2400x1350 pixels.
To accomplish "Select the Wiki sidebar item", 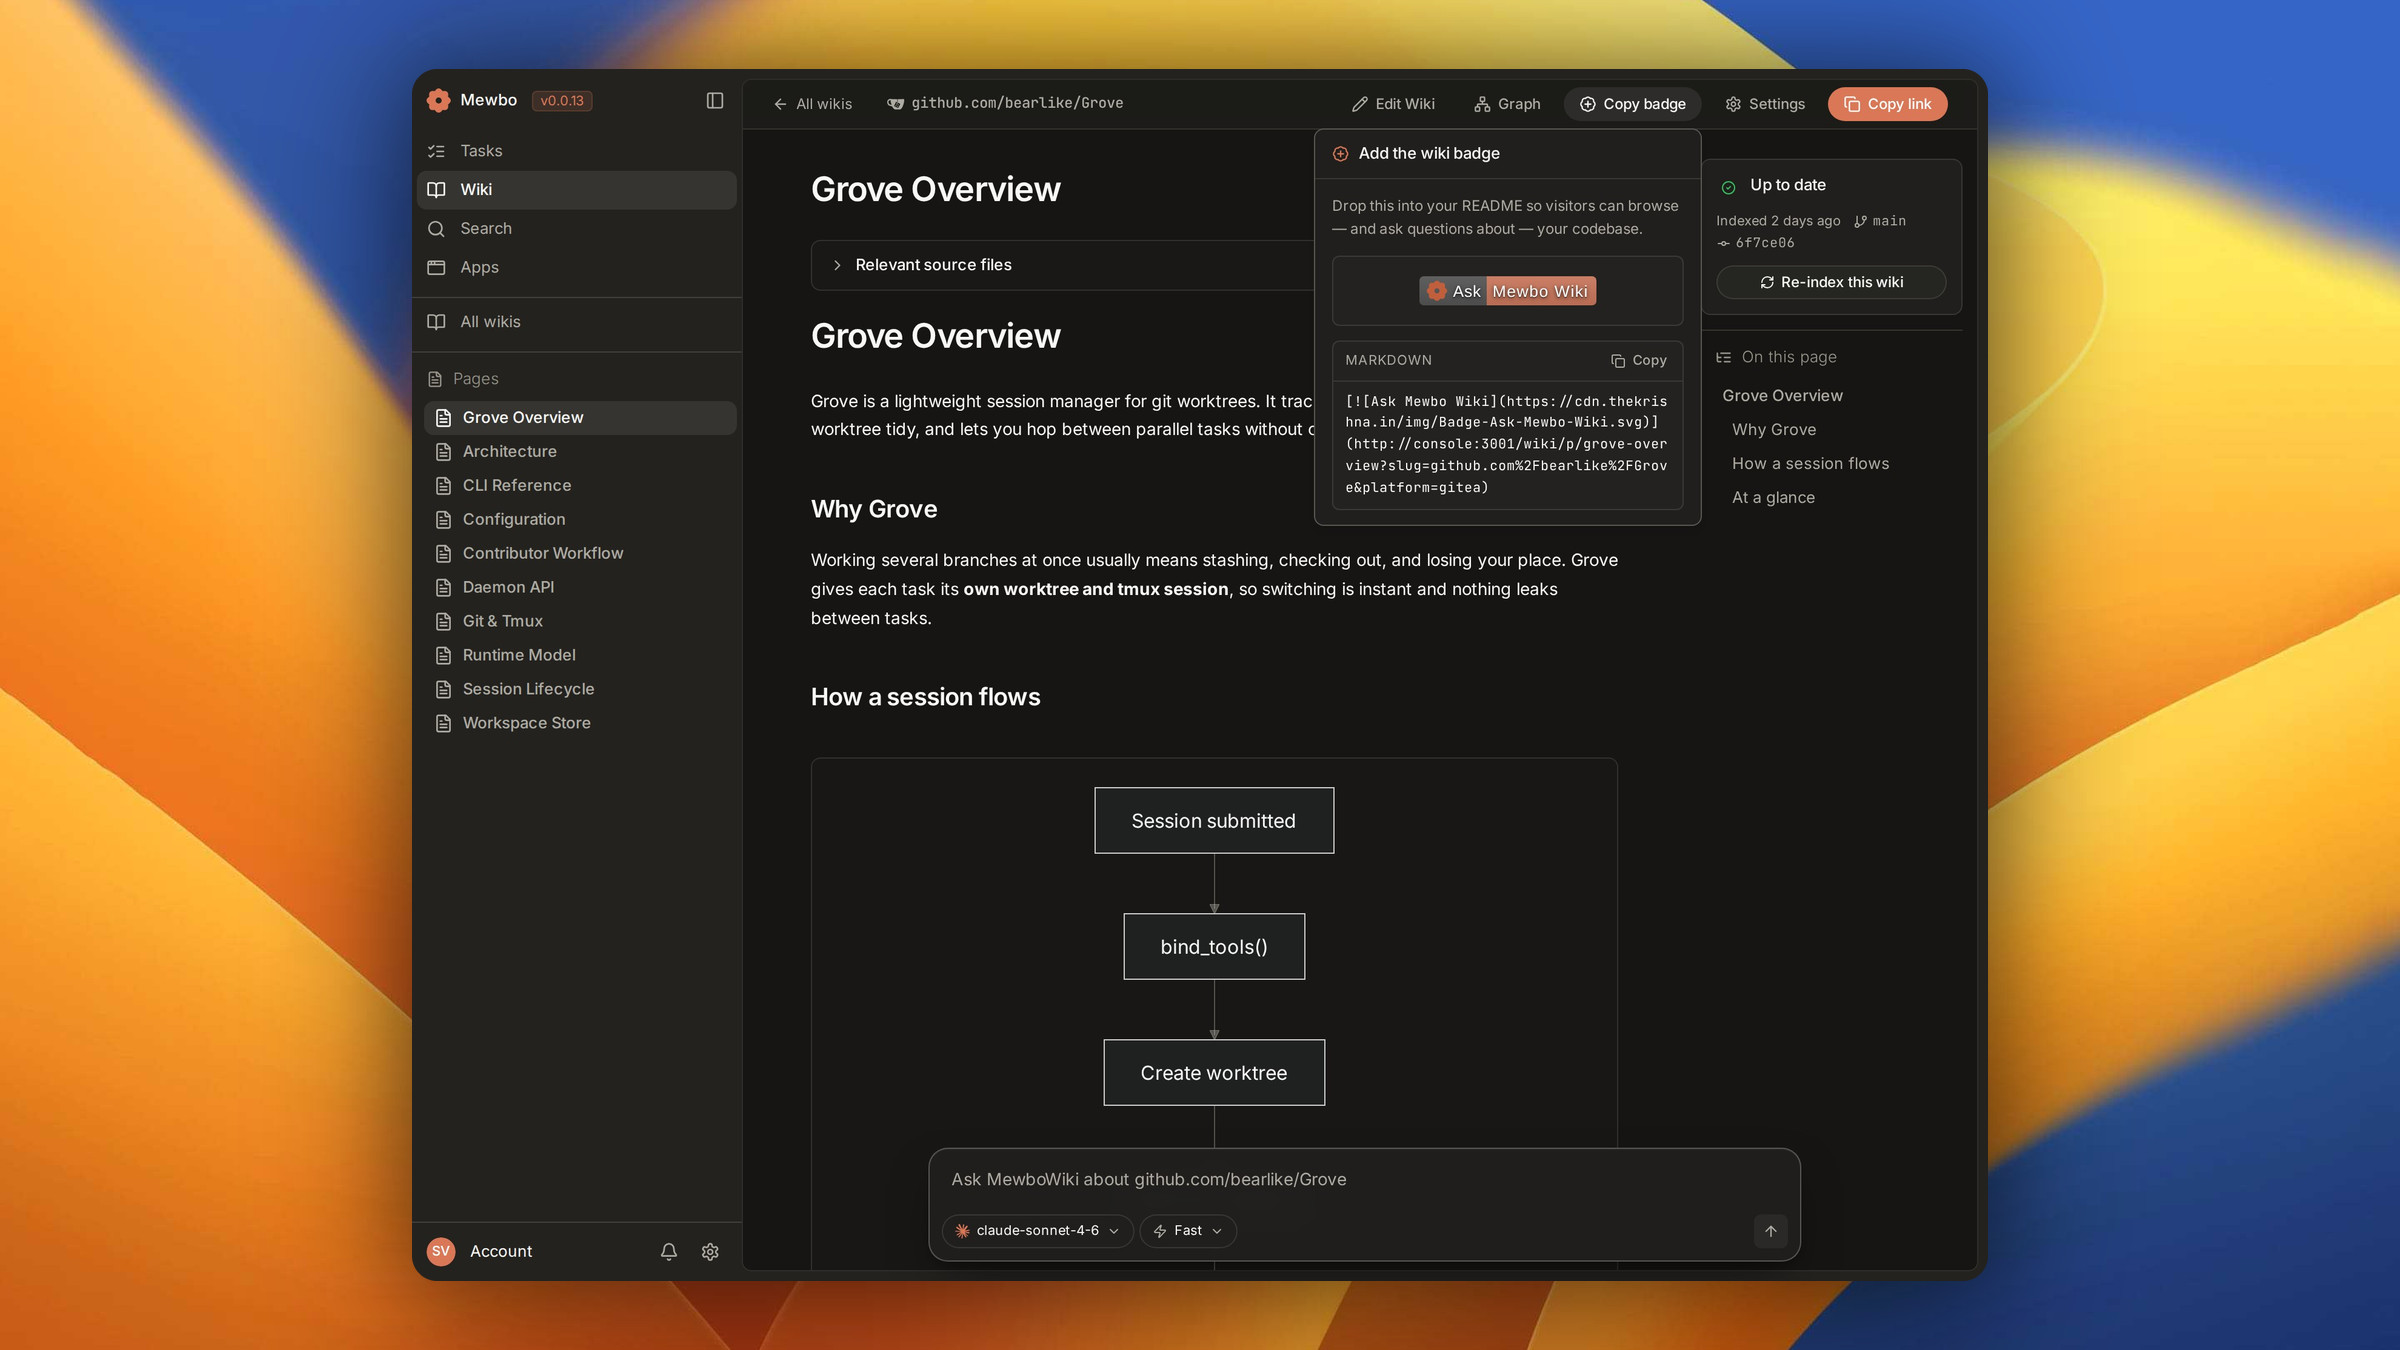I will (x=576, y=190).
